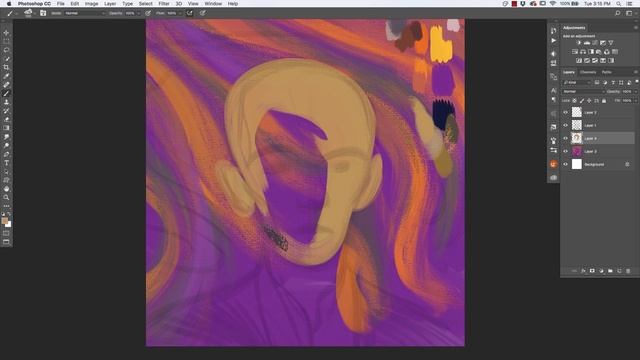Image resolution: width=640 pixels, height=360 pixels.
Task: Click the Background layer thumbnail
Action: tap(576, 164)
